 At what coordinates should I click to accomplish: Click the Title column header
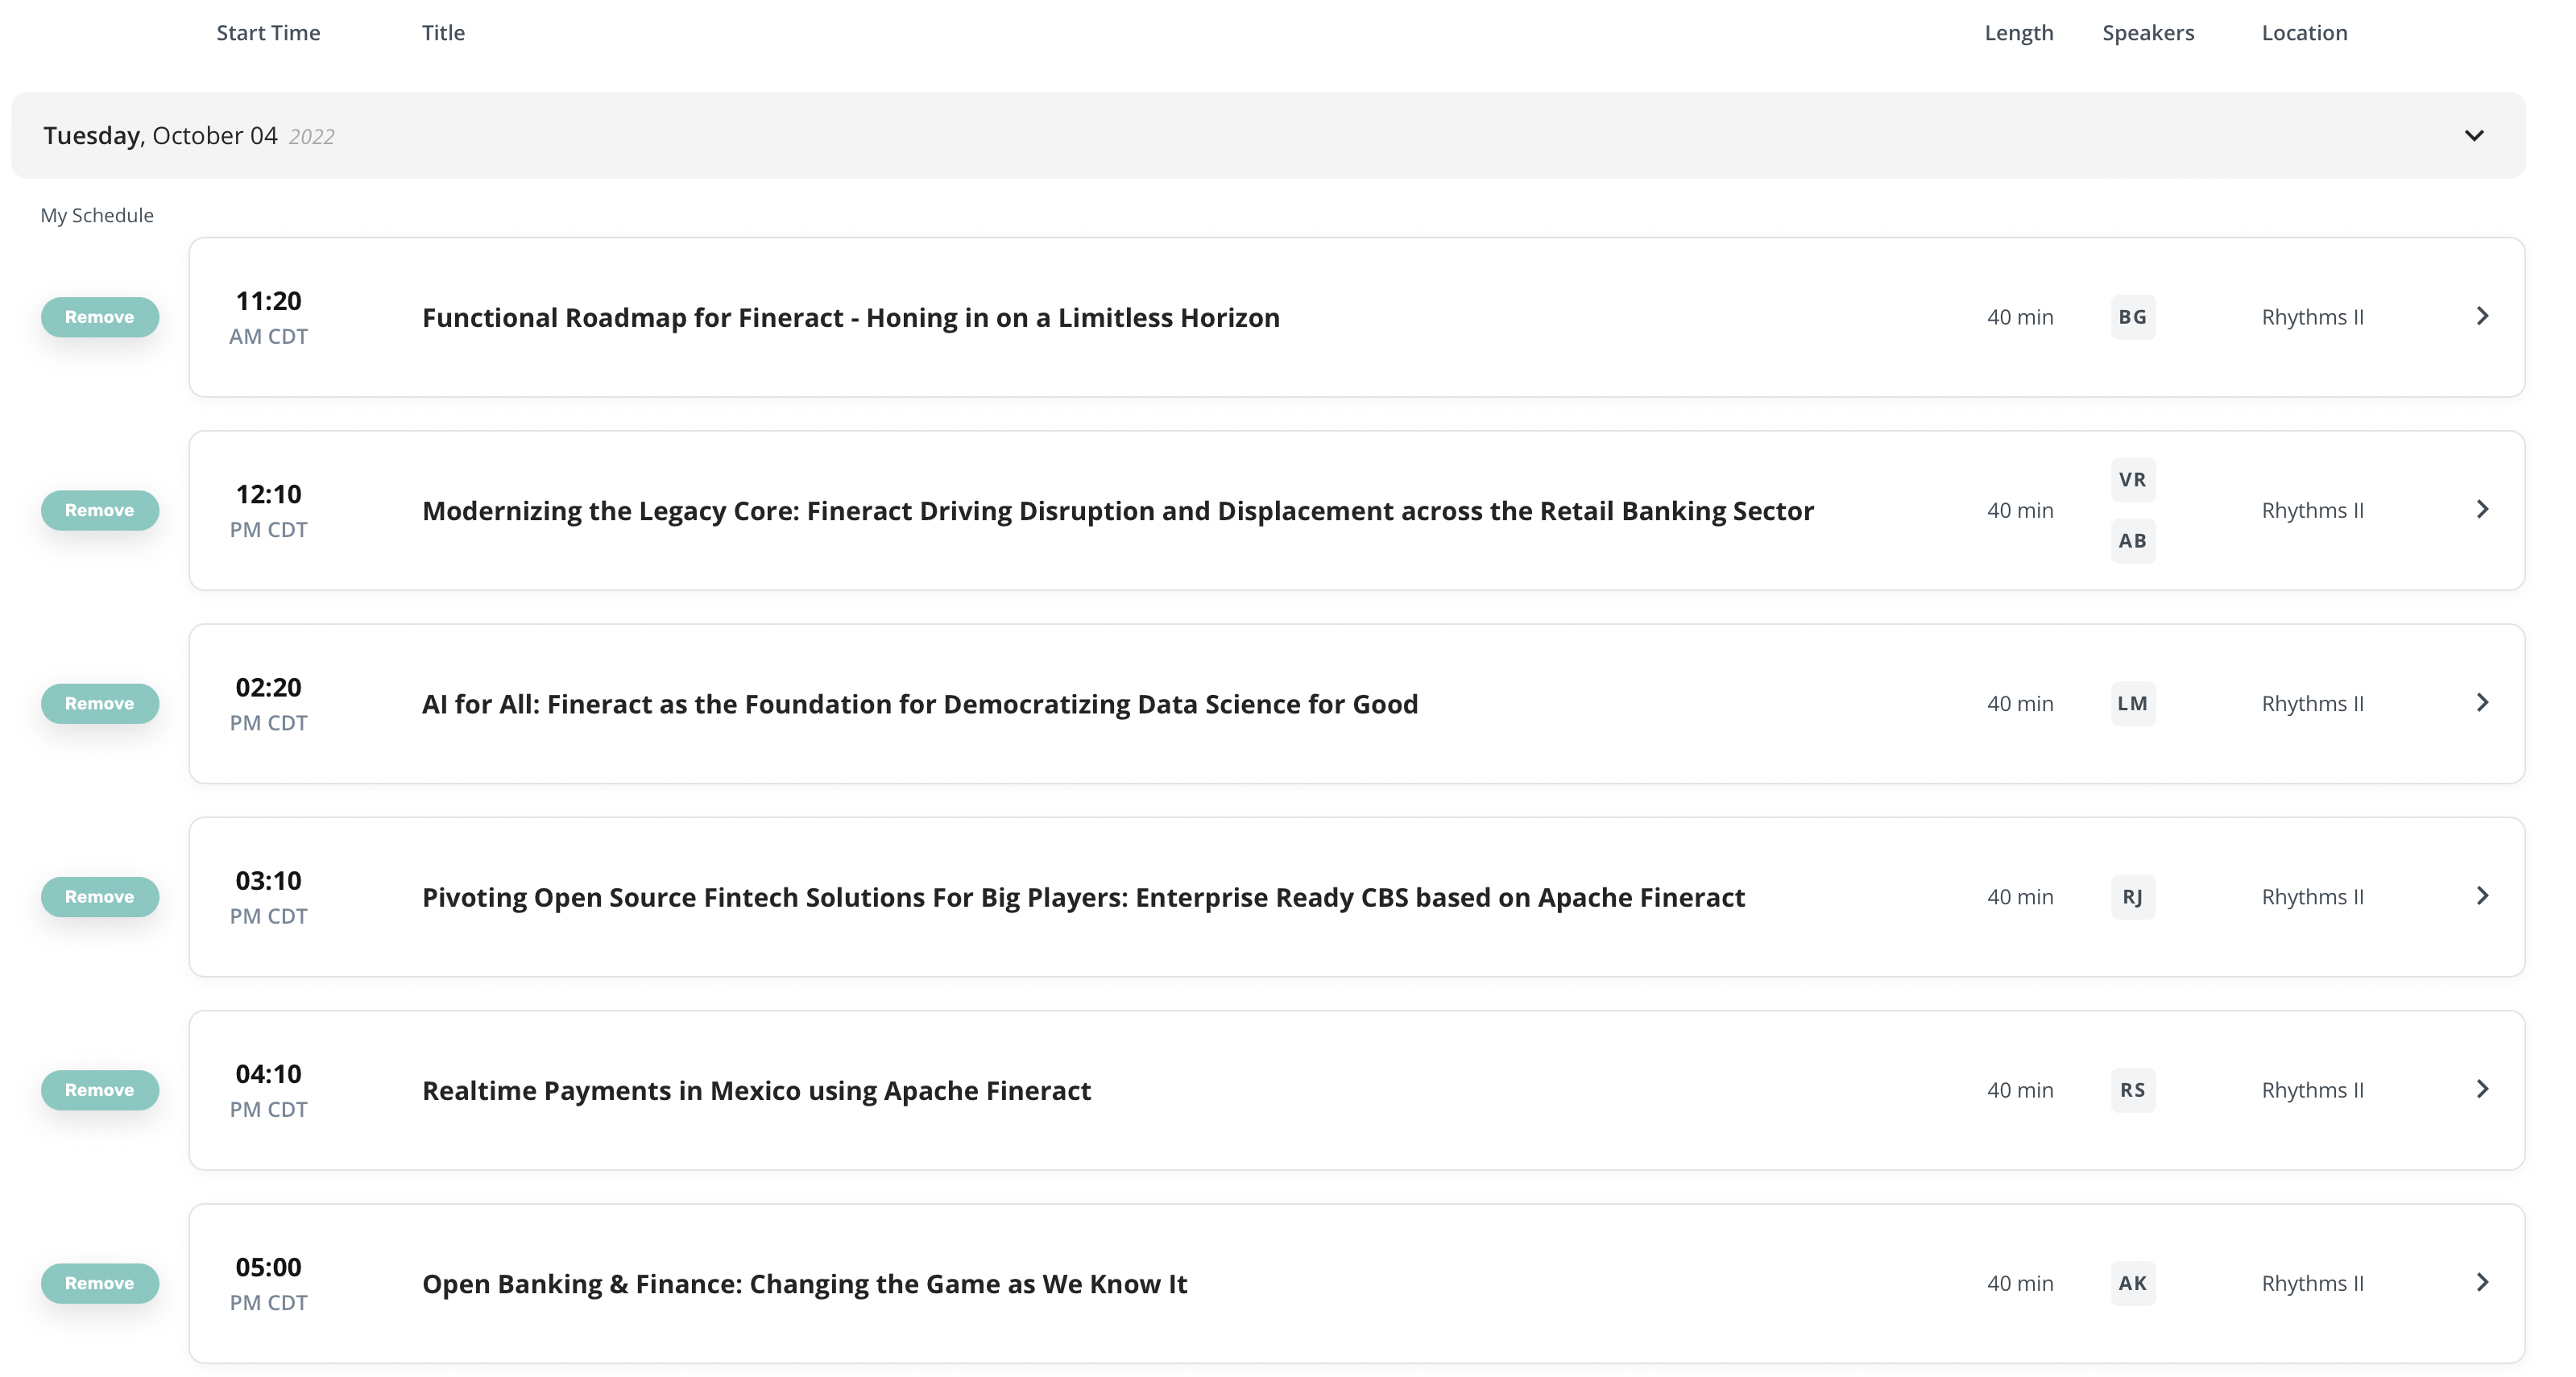point(443,33)
